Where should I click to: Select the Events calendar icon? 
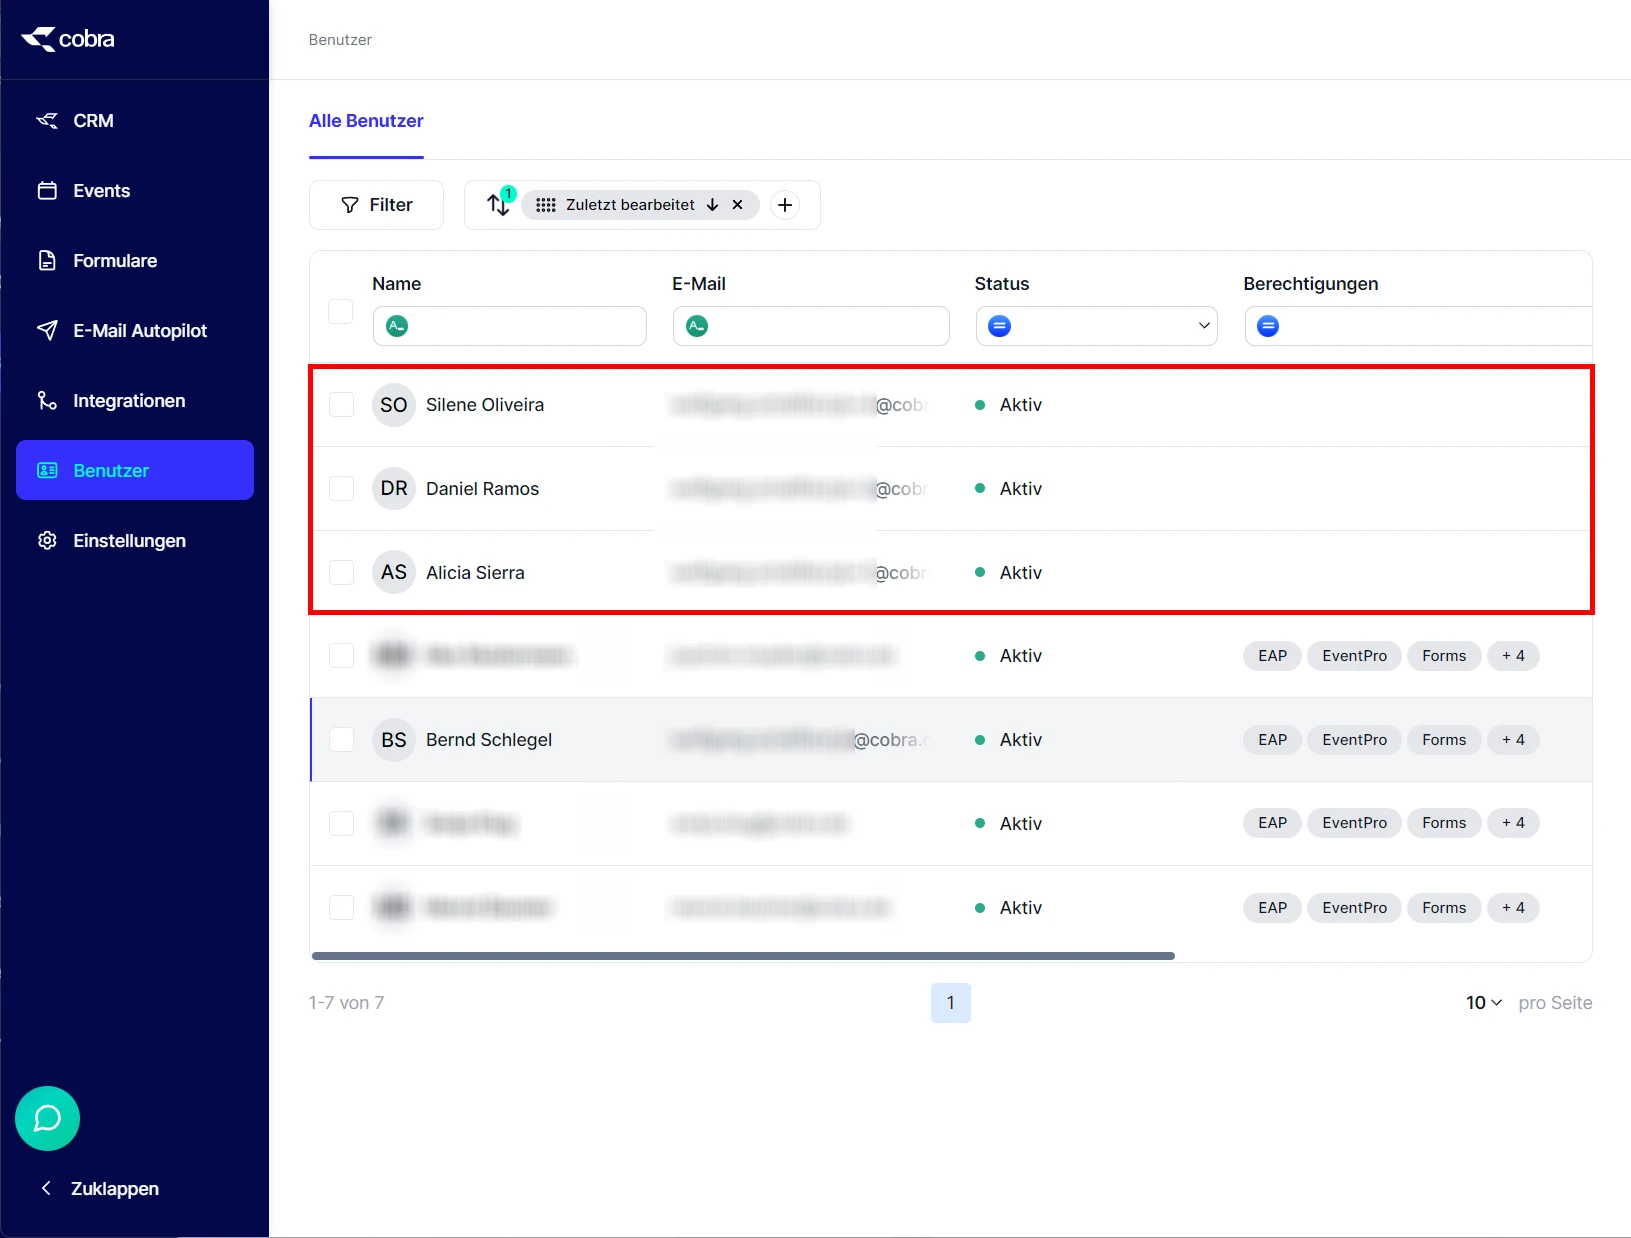47,190
